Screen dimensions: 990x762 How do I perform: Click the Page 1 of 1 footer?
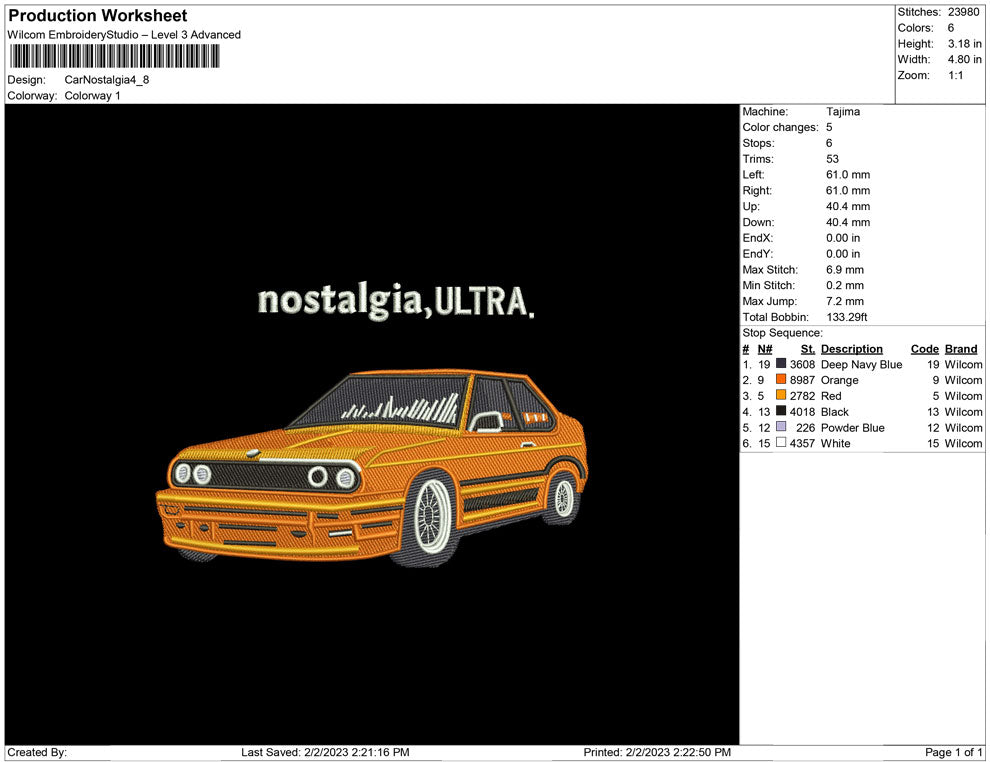(x=954, y=752)
